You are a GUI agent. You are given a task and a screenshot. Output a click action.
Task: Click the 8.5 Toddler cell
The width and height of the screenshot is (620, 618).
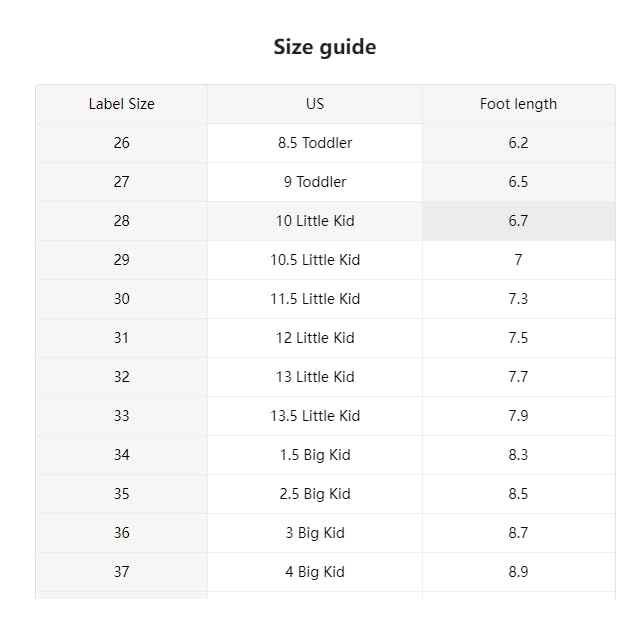click(x=315, y=143)
